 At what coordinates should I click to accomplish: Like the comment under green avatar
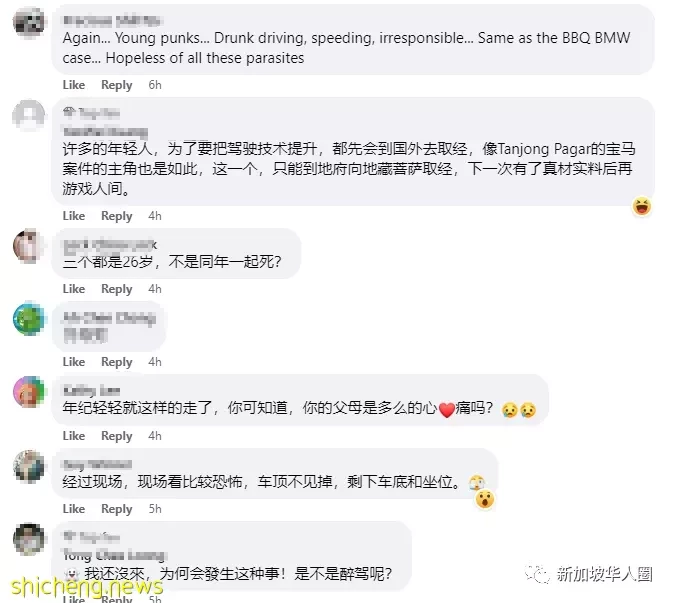coord(74,362)
